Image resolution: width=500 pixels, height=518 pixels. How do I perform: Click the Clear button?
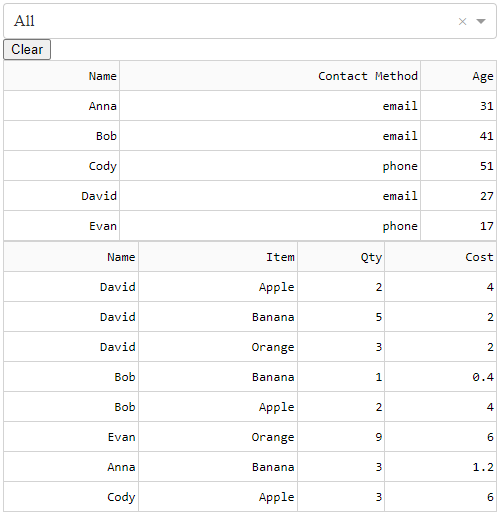pos(27,49)
